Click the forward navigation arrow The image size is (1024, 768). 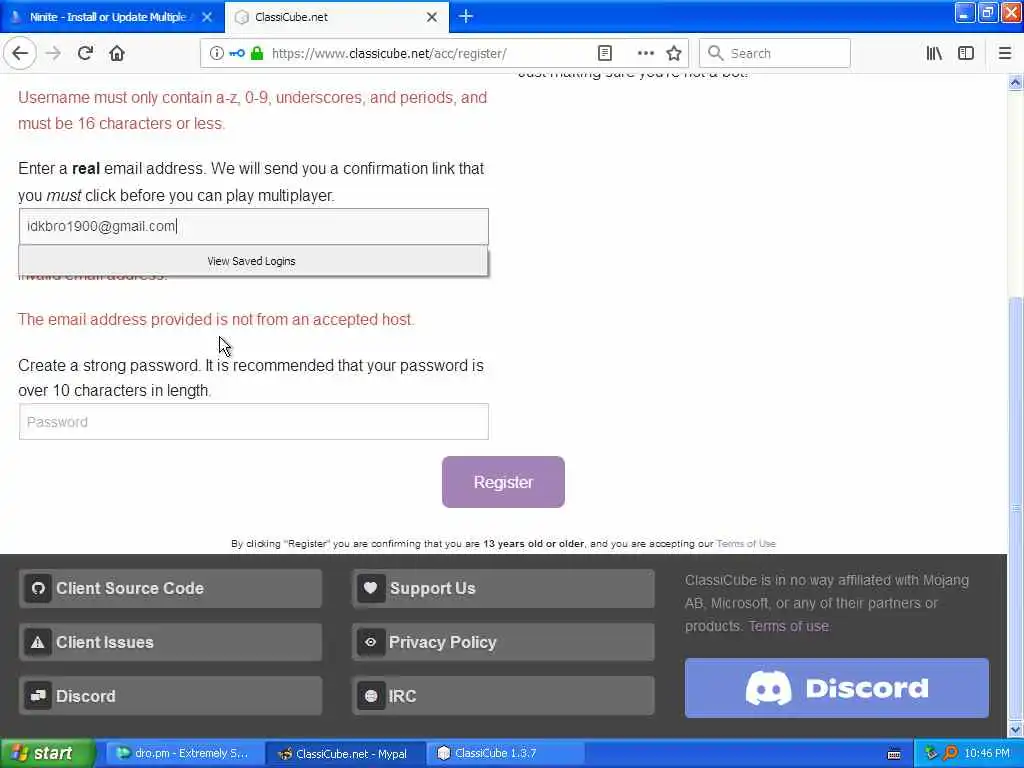click(x=54, y=53)
